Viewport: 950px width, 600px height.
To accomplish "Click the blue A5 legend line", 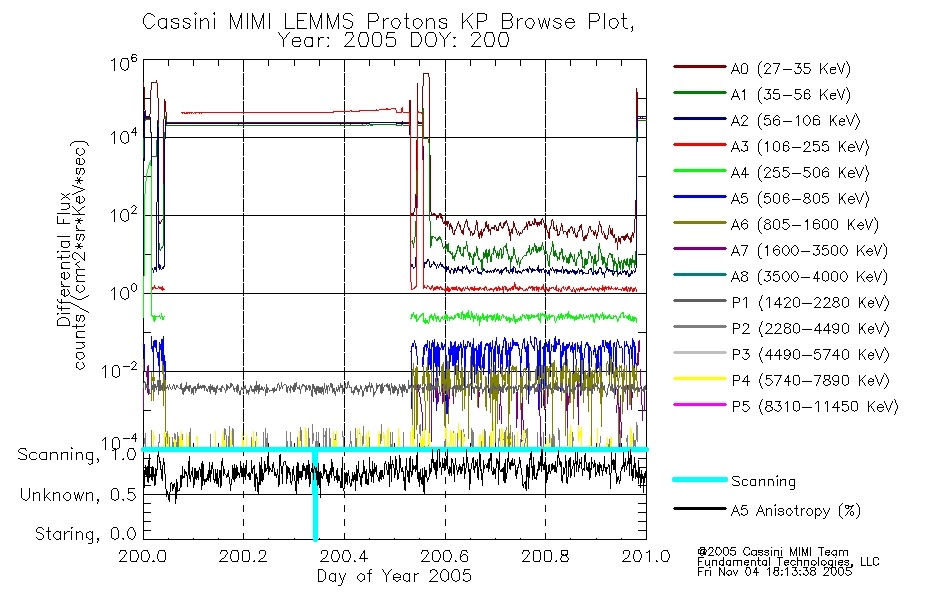I will (699, 197).
